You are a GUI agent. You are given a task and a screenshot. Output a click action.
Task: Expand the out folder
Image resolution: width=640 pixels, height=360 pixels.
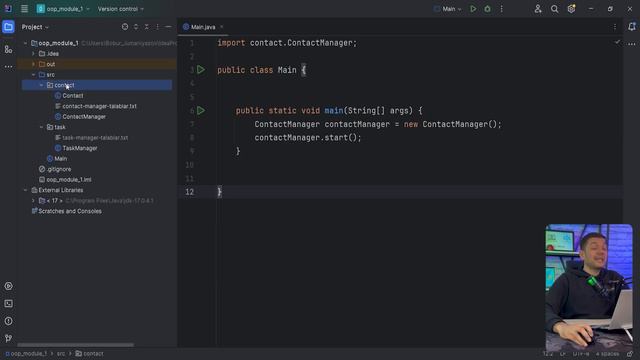[x=33, y=64]
